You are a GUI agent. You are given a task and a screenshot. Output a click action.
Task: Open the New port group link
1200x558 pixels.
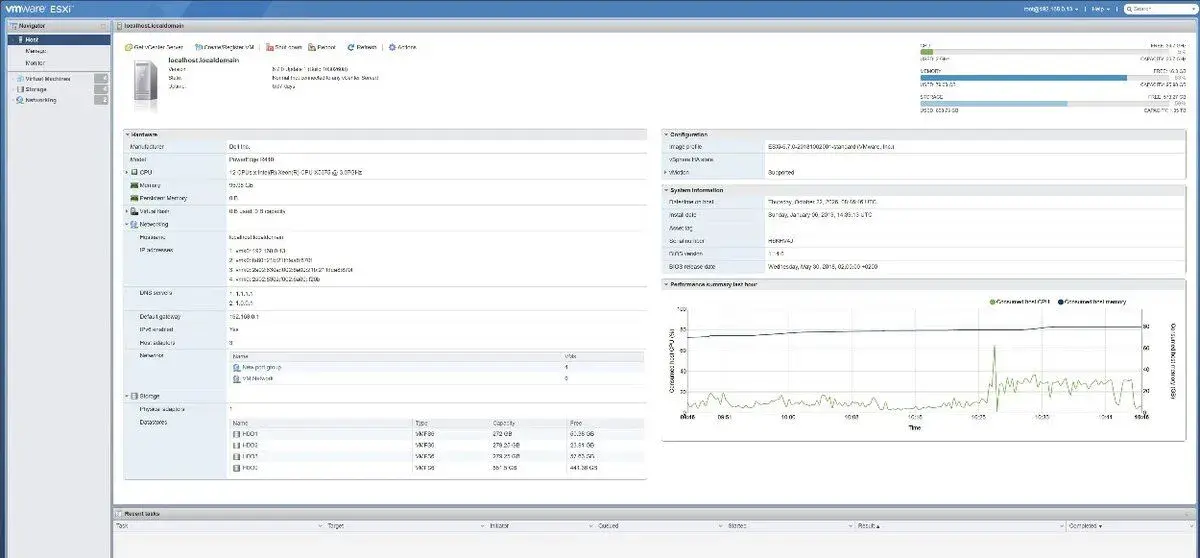click(x=262, y=367)
